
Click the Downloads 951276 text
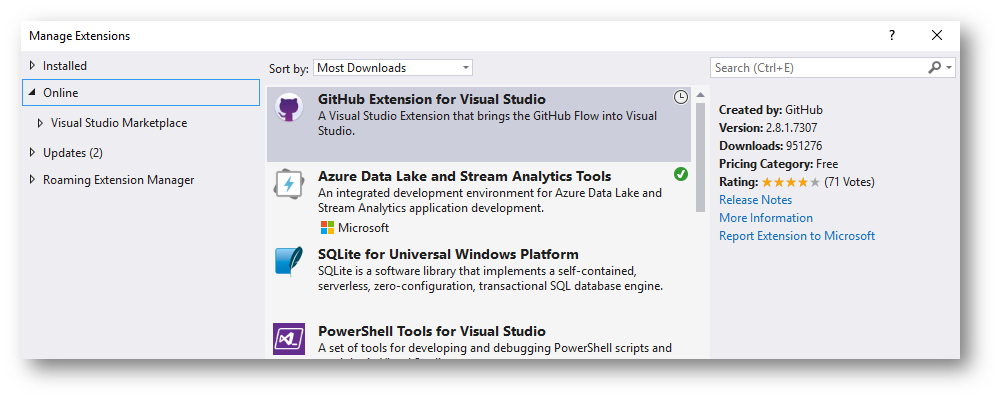point(771,146)
